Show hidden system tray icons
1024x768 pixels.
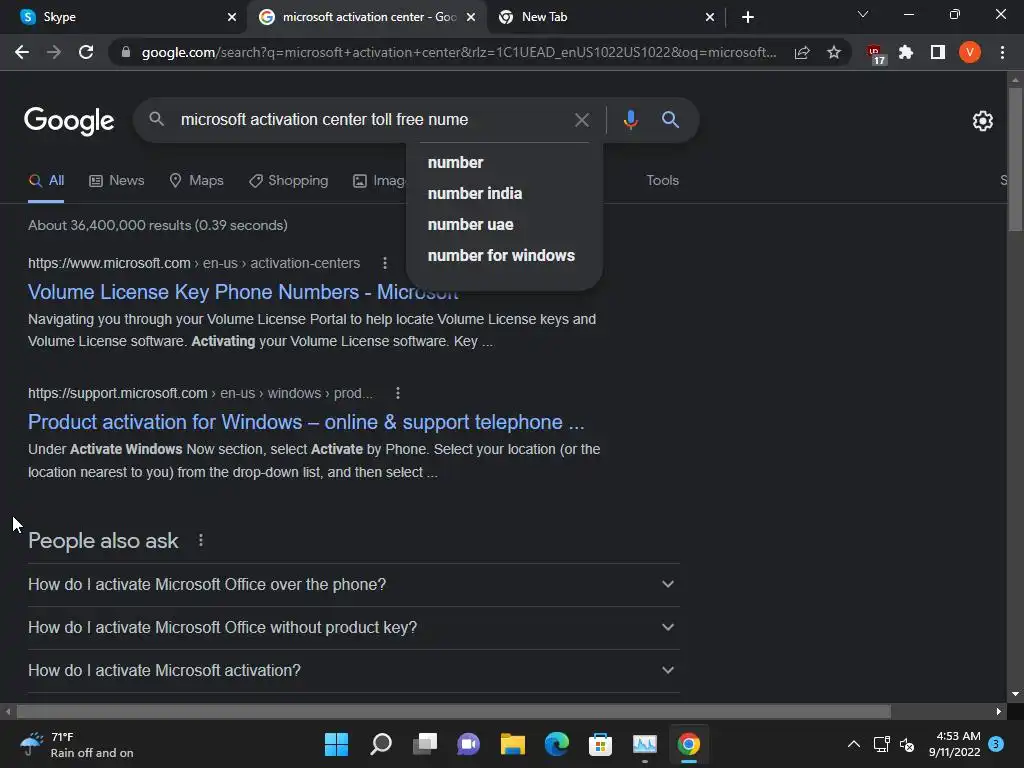(853, 744)
